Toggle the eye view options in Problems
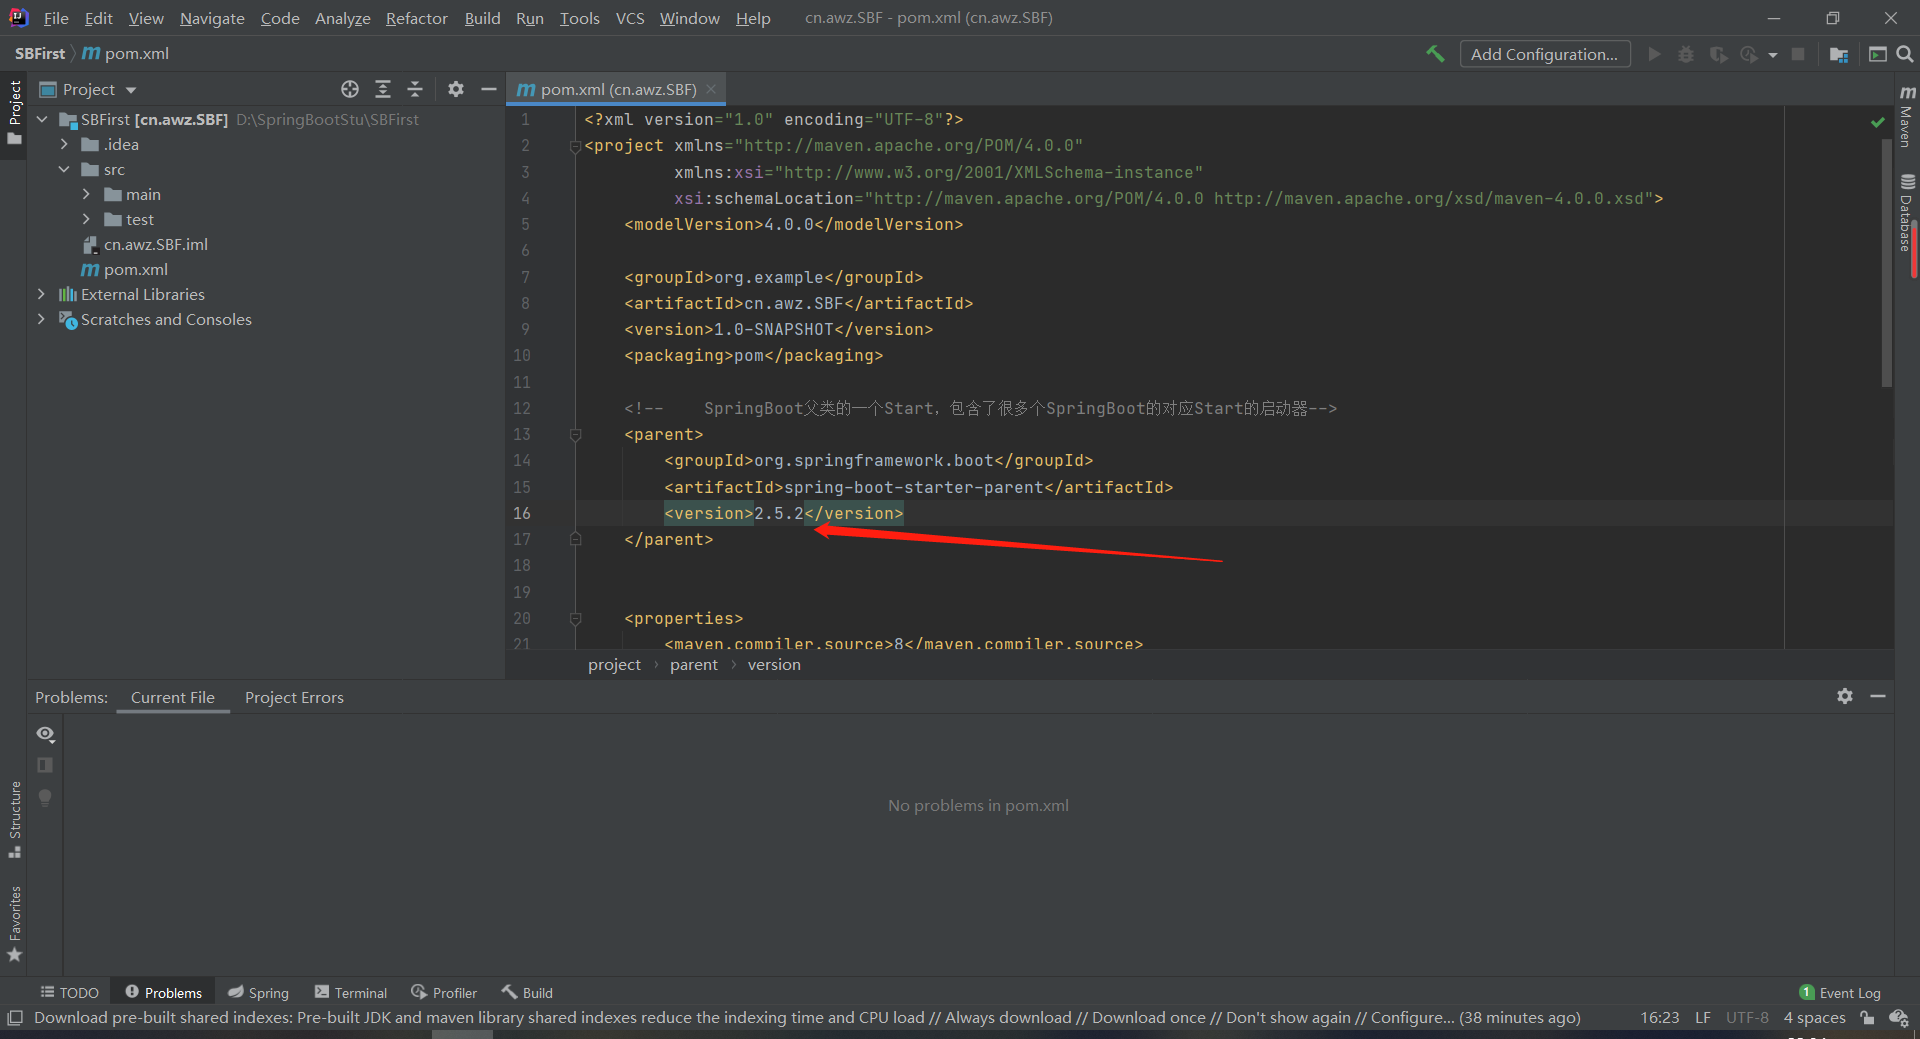 tap(45, 734)
